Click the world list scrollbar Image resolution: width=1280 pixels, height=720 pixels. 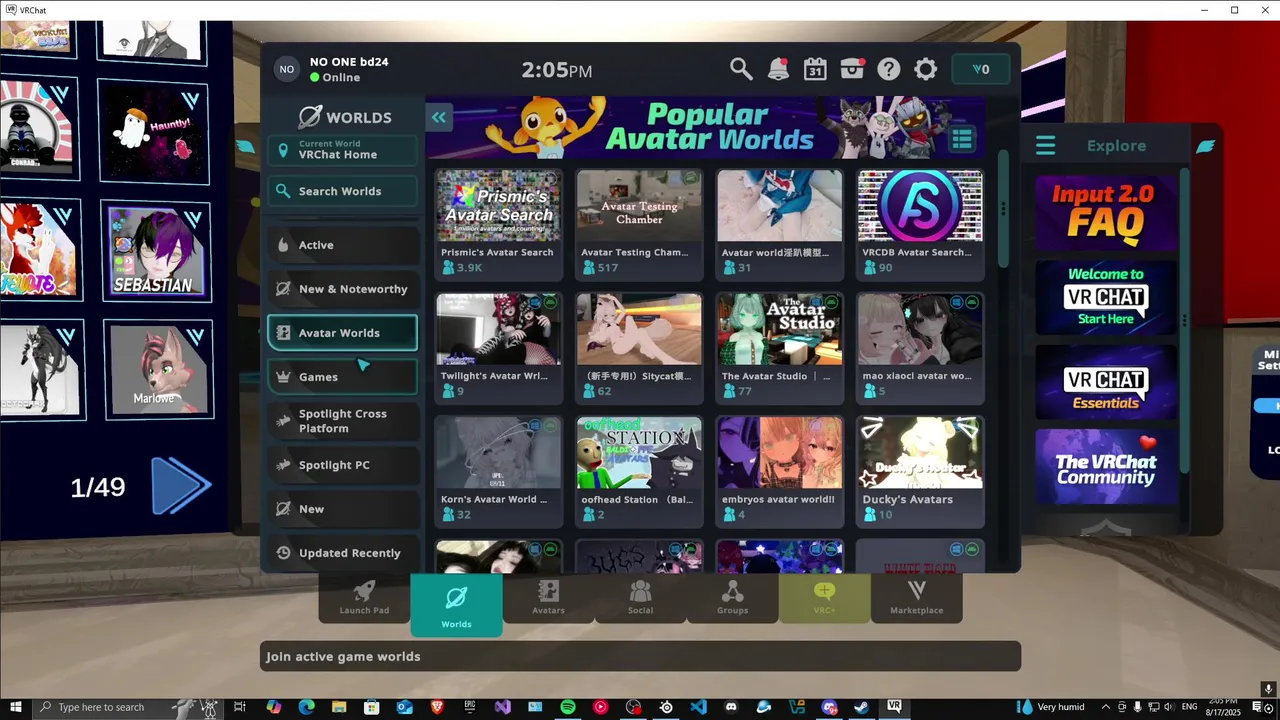pos(1003,208)
